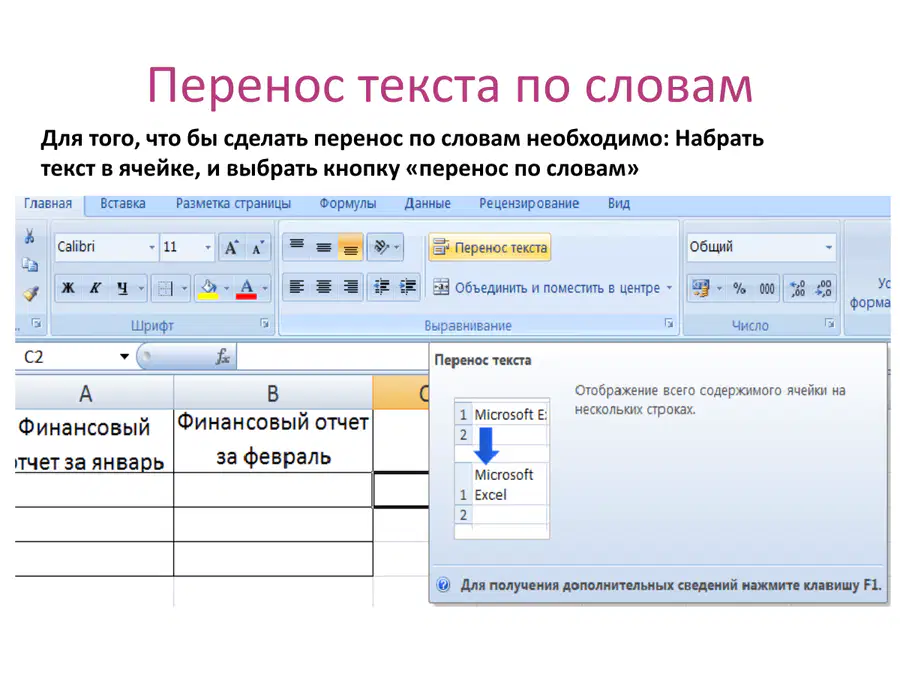The width and height of the screenshot is (900, 675).
Task: Click Объединить и поместить в центре
Action: pyautogui.click(x=552, y=288)
